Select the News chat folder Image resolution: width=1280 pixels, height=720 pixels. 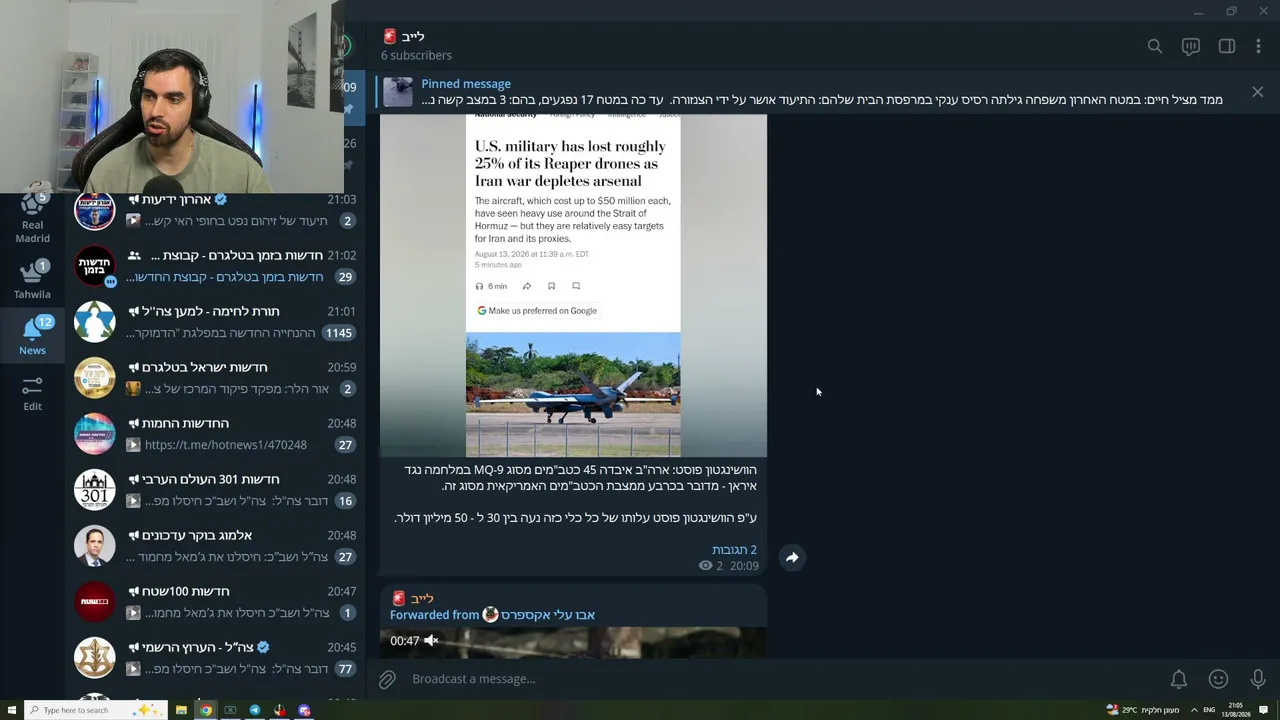click(32, 336)
